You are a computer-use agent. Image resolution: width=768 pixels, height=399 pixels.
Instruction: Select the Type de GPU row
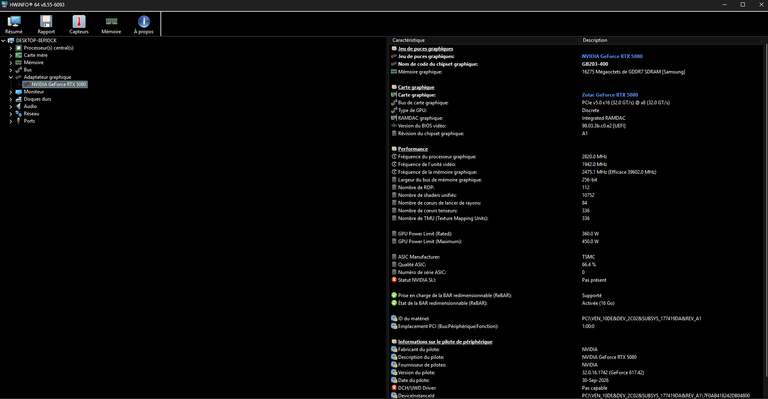pos(576,111)
